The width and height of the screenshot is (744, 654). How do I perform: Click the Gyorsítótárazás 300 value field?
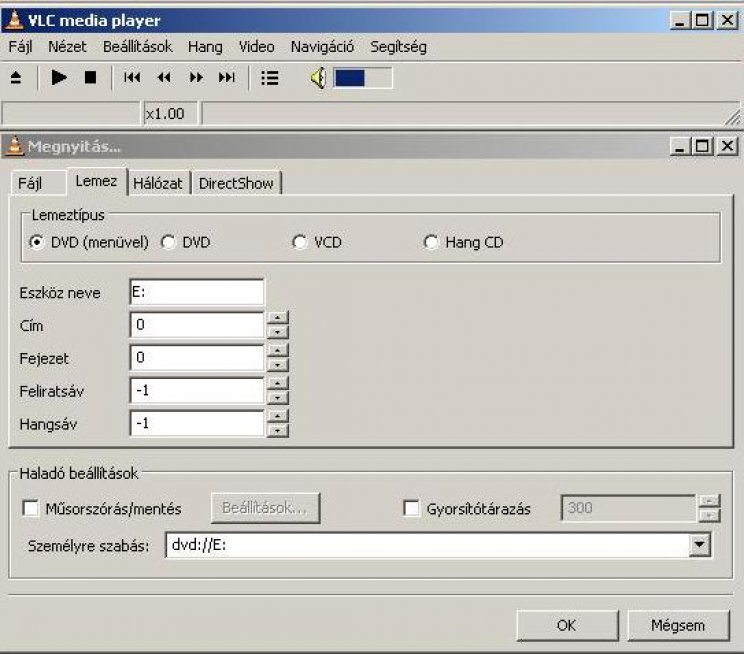click(x=628, y=508)
